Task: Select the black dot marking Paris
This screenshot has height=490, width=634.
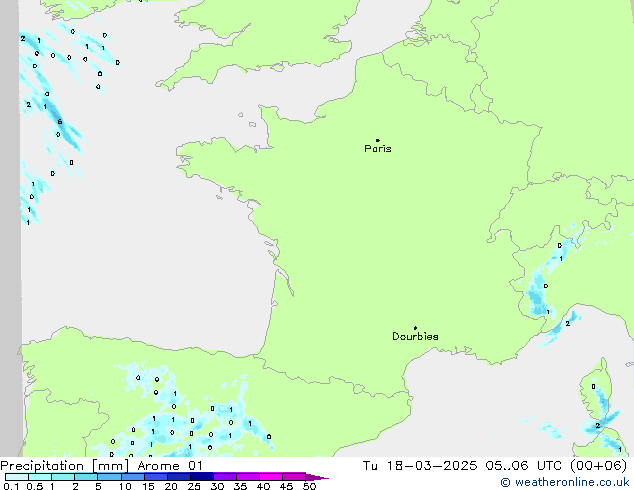Action: click(x=378, y=140)
